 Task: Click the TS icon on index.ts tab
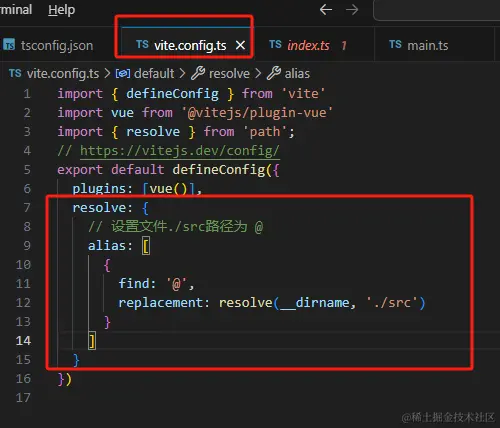[x=275, y=44]
